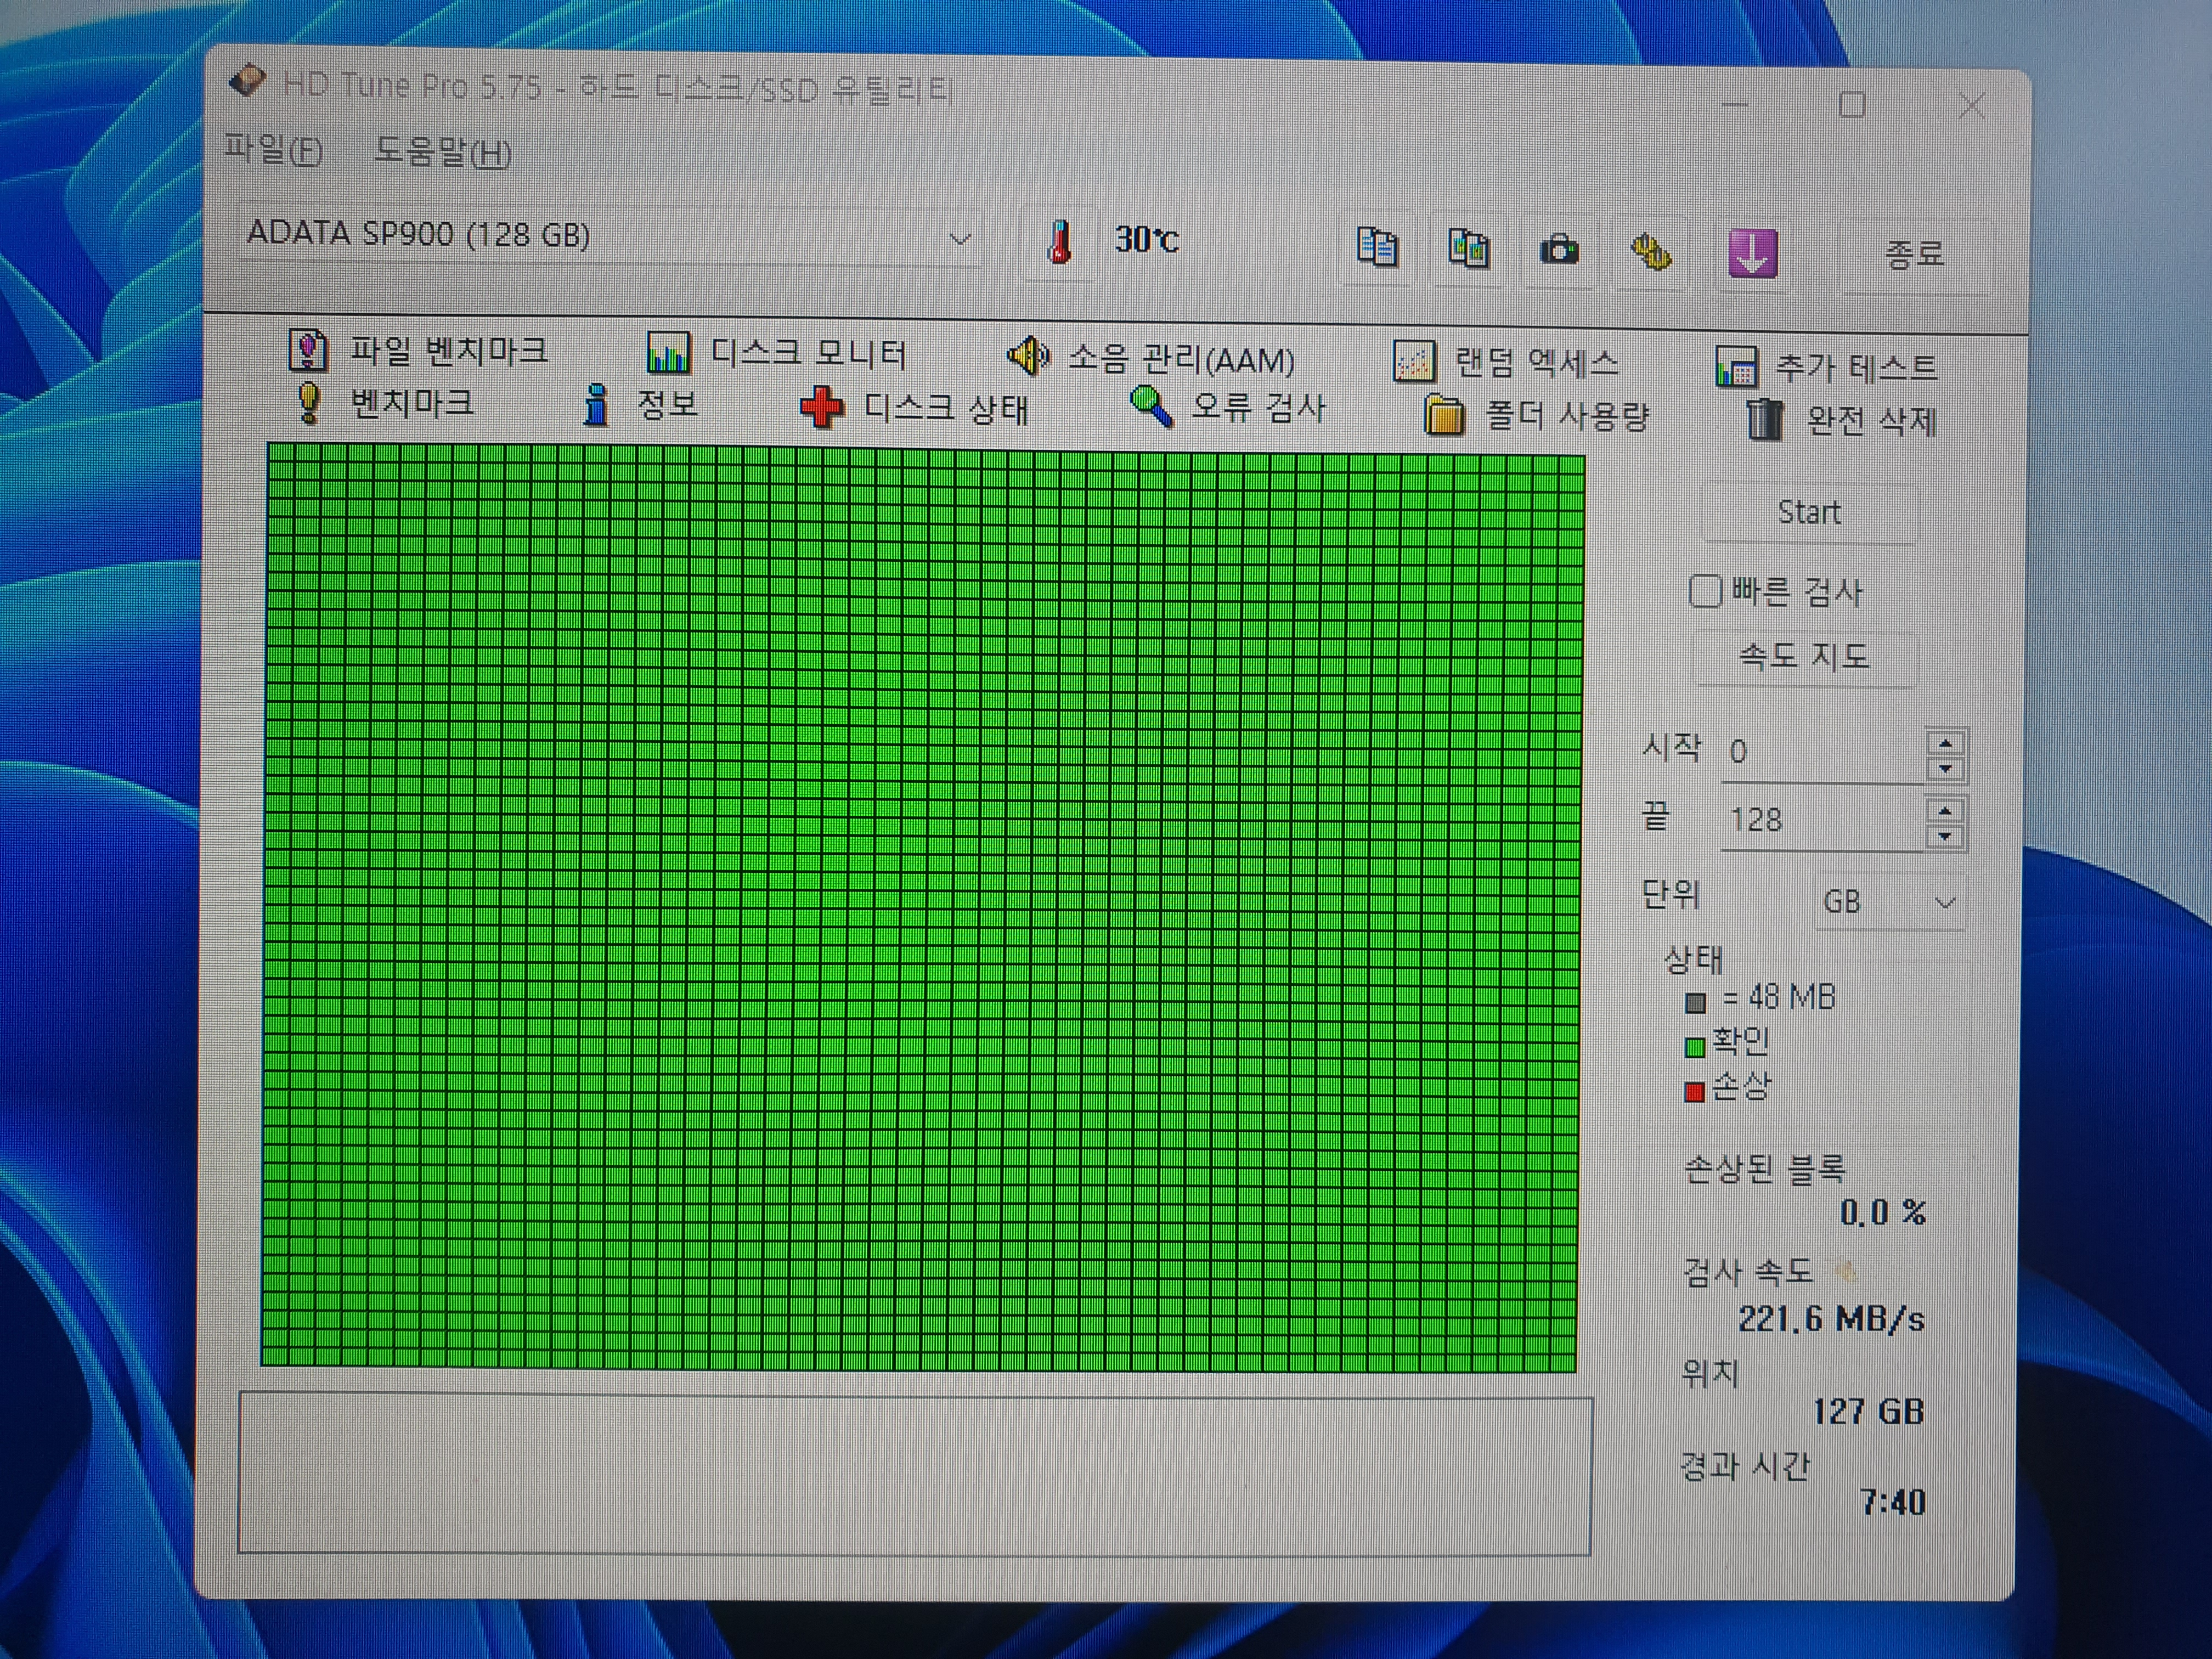Viewport: 2212px width, 1659px height.
Task: Increase the 시작 value with up arrow
Action: pos(1945,742)
